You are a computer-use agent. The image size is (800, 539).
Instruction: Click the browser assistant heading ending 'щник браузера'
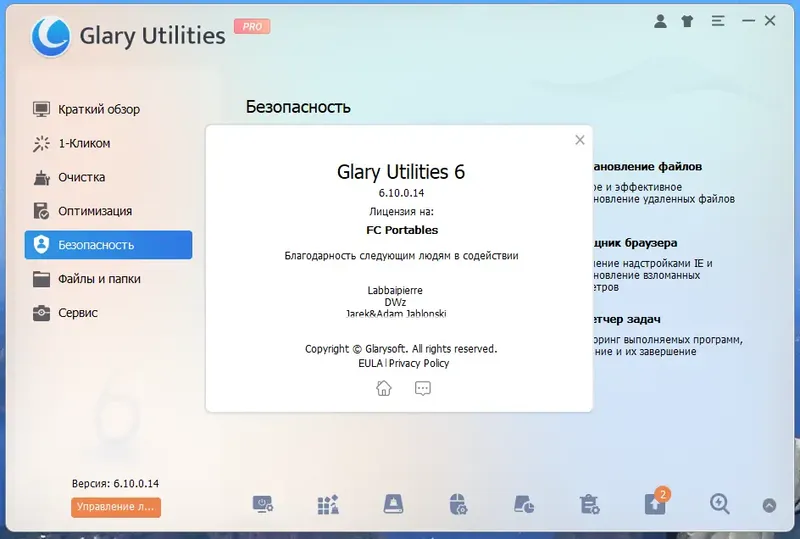(x=635, y=243)
